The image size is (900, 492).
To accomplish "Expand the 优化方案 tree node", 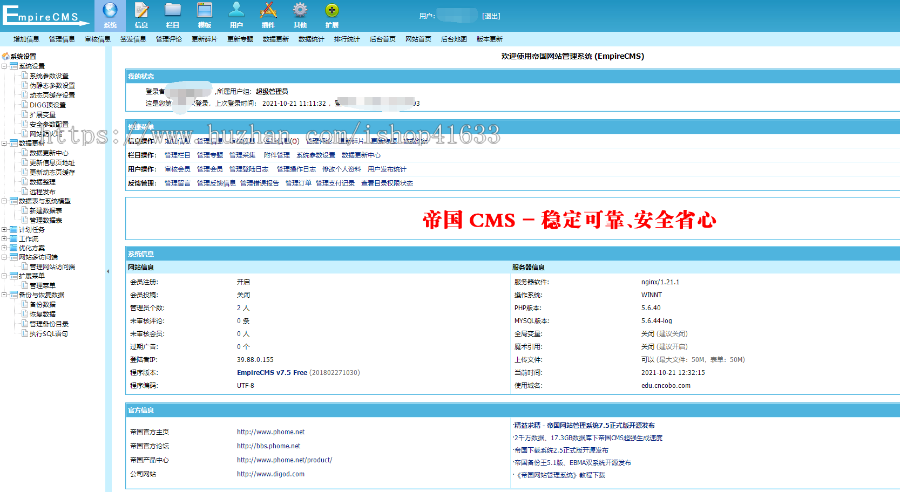I will (5, 248).
